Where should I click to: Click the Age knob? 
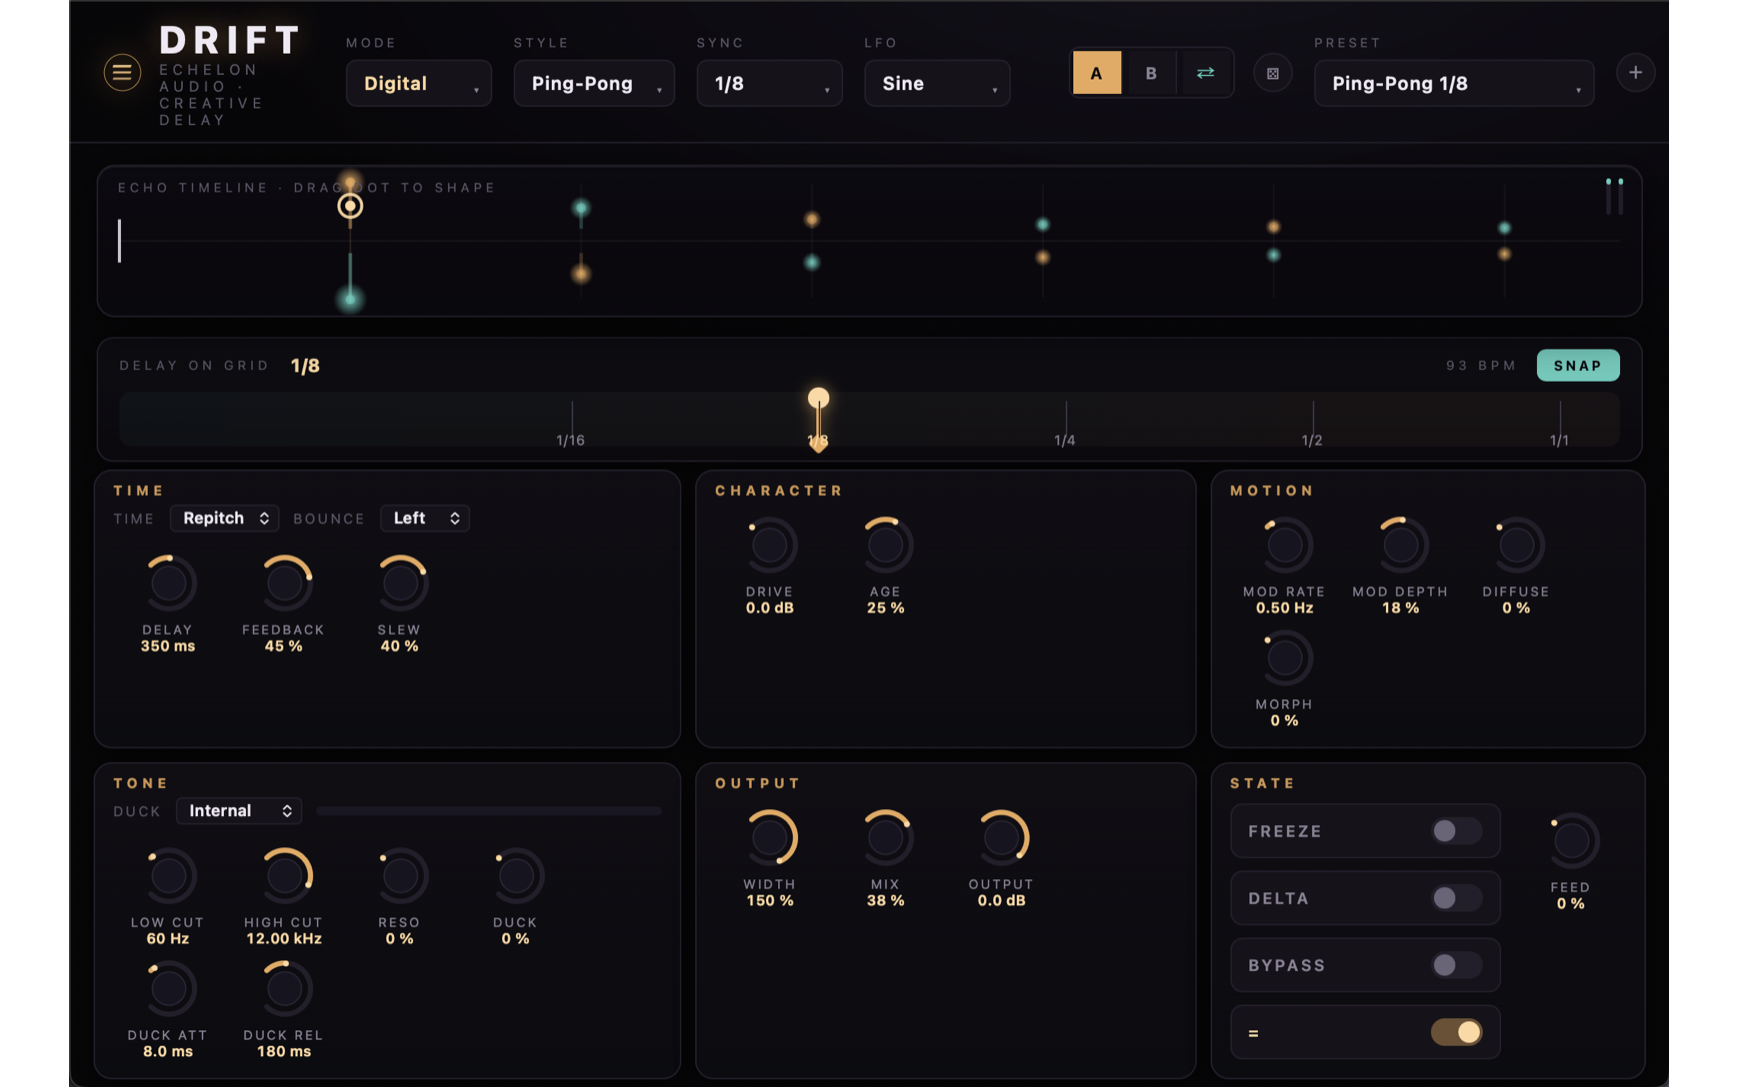[885, 545]
